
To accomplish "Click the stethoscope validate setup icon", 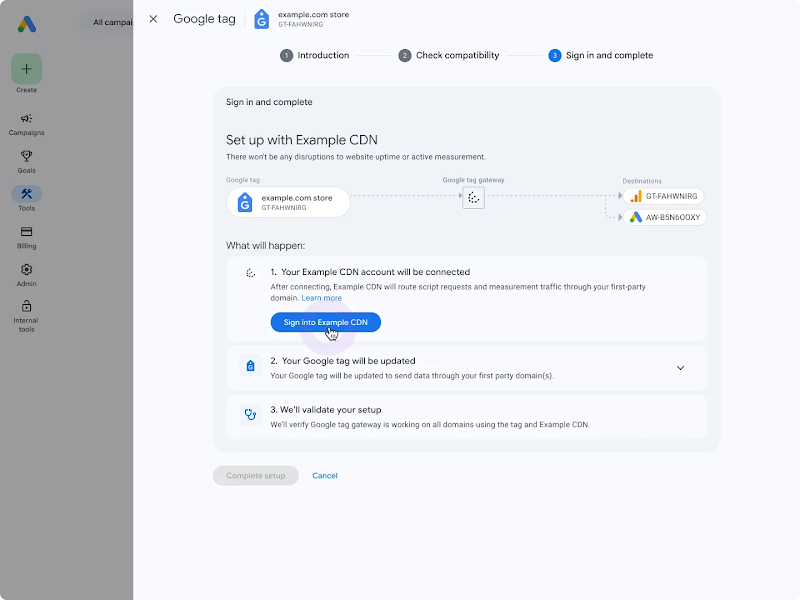I will coord(250,415).
